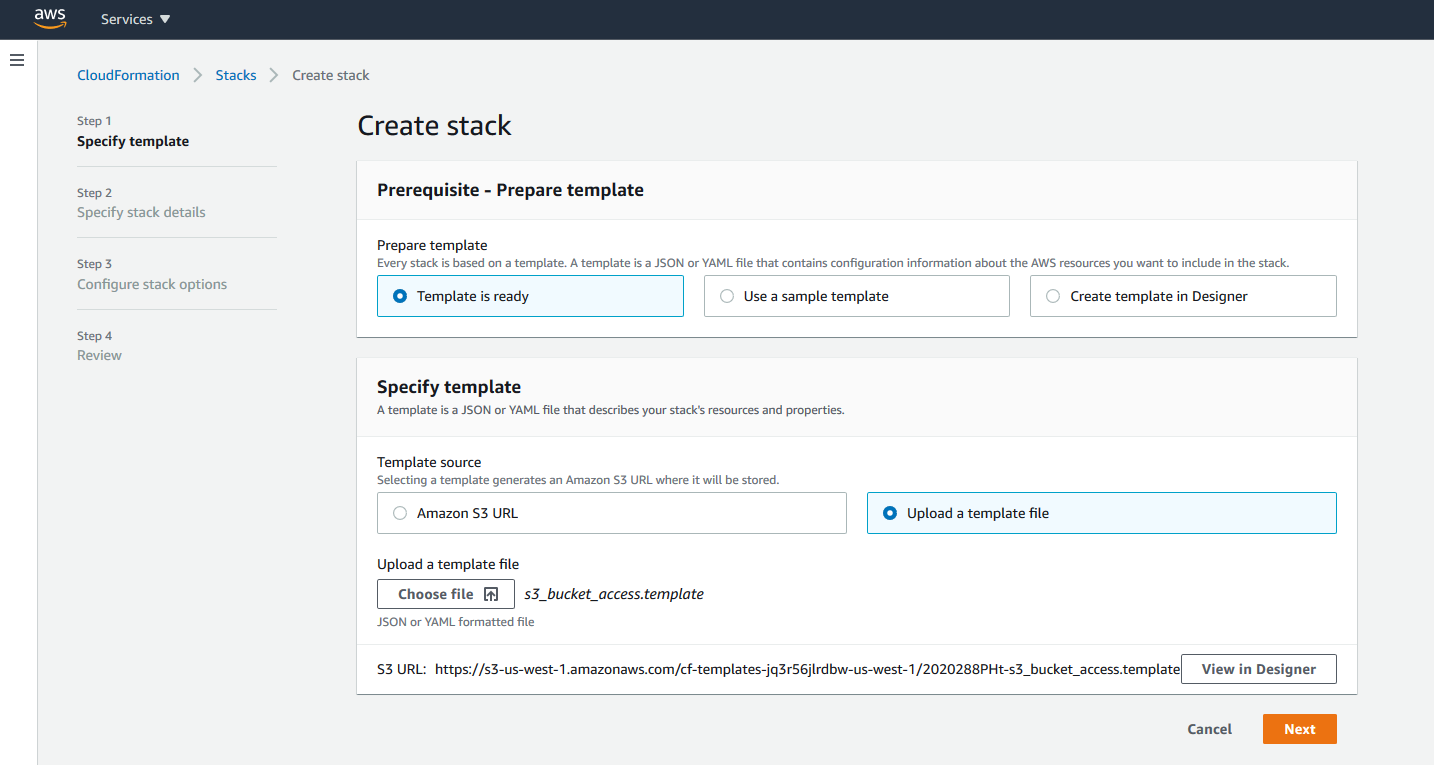
Task: Select Create template in Designer option
Action: [x=1183, y=296]
